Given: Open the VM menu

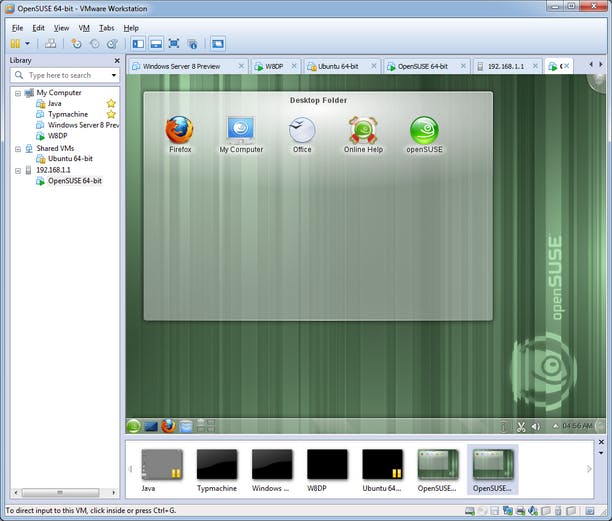Looking at the screenshot, I should click(x=84, y=28).
